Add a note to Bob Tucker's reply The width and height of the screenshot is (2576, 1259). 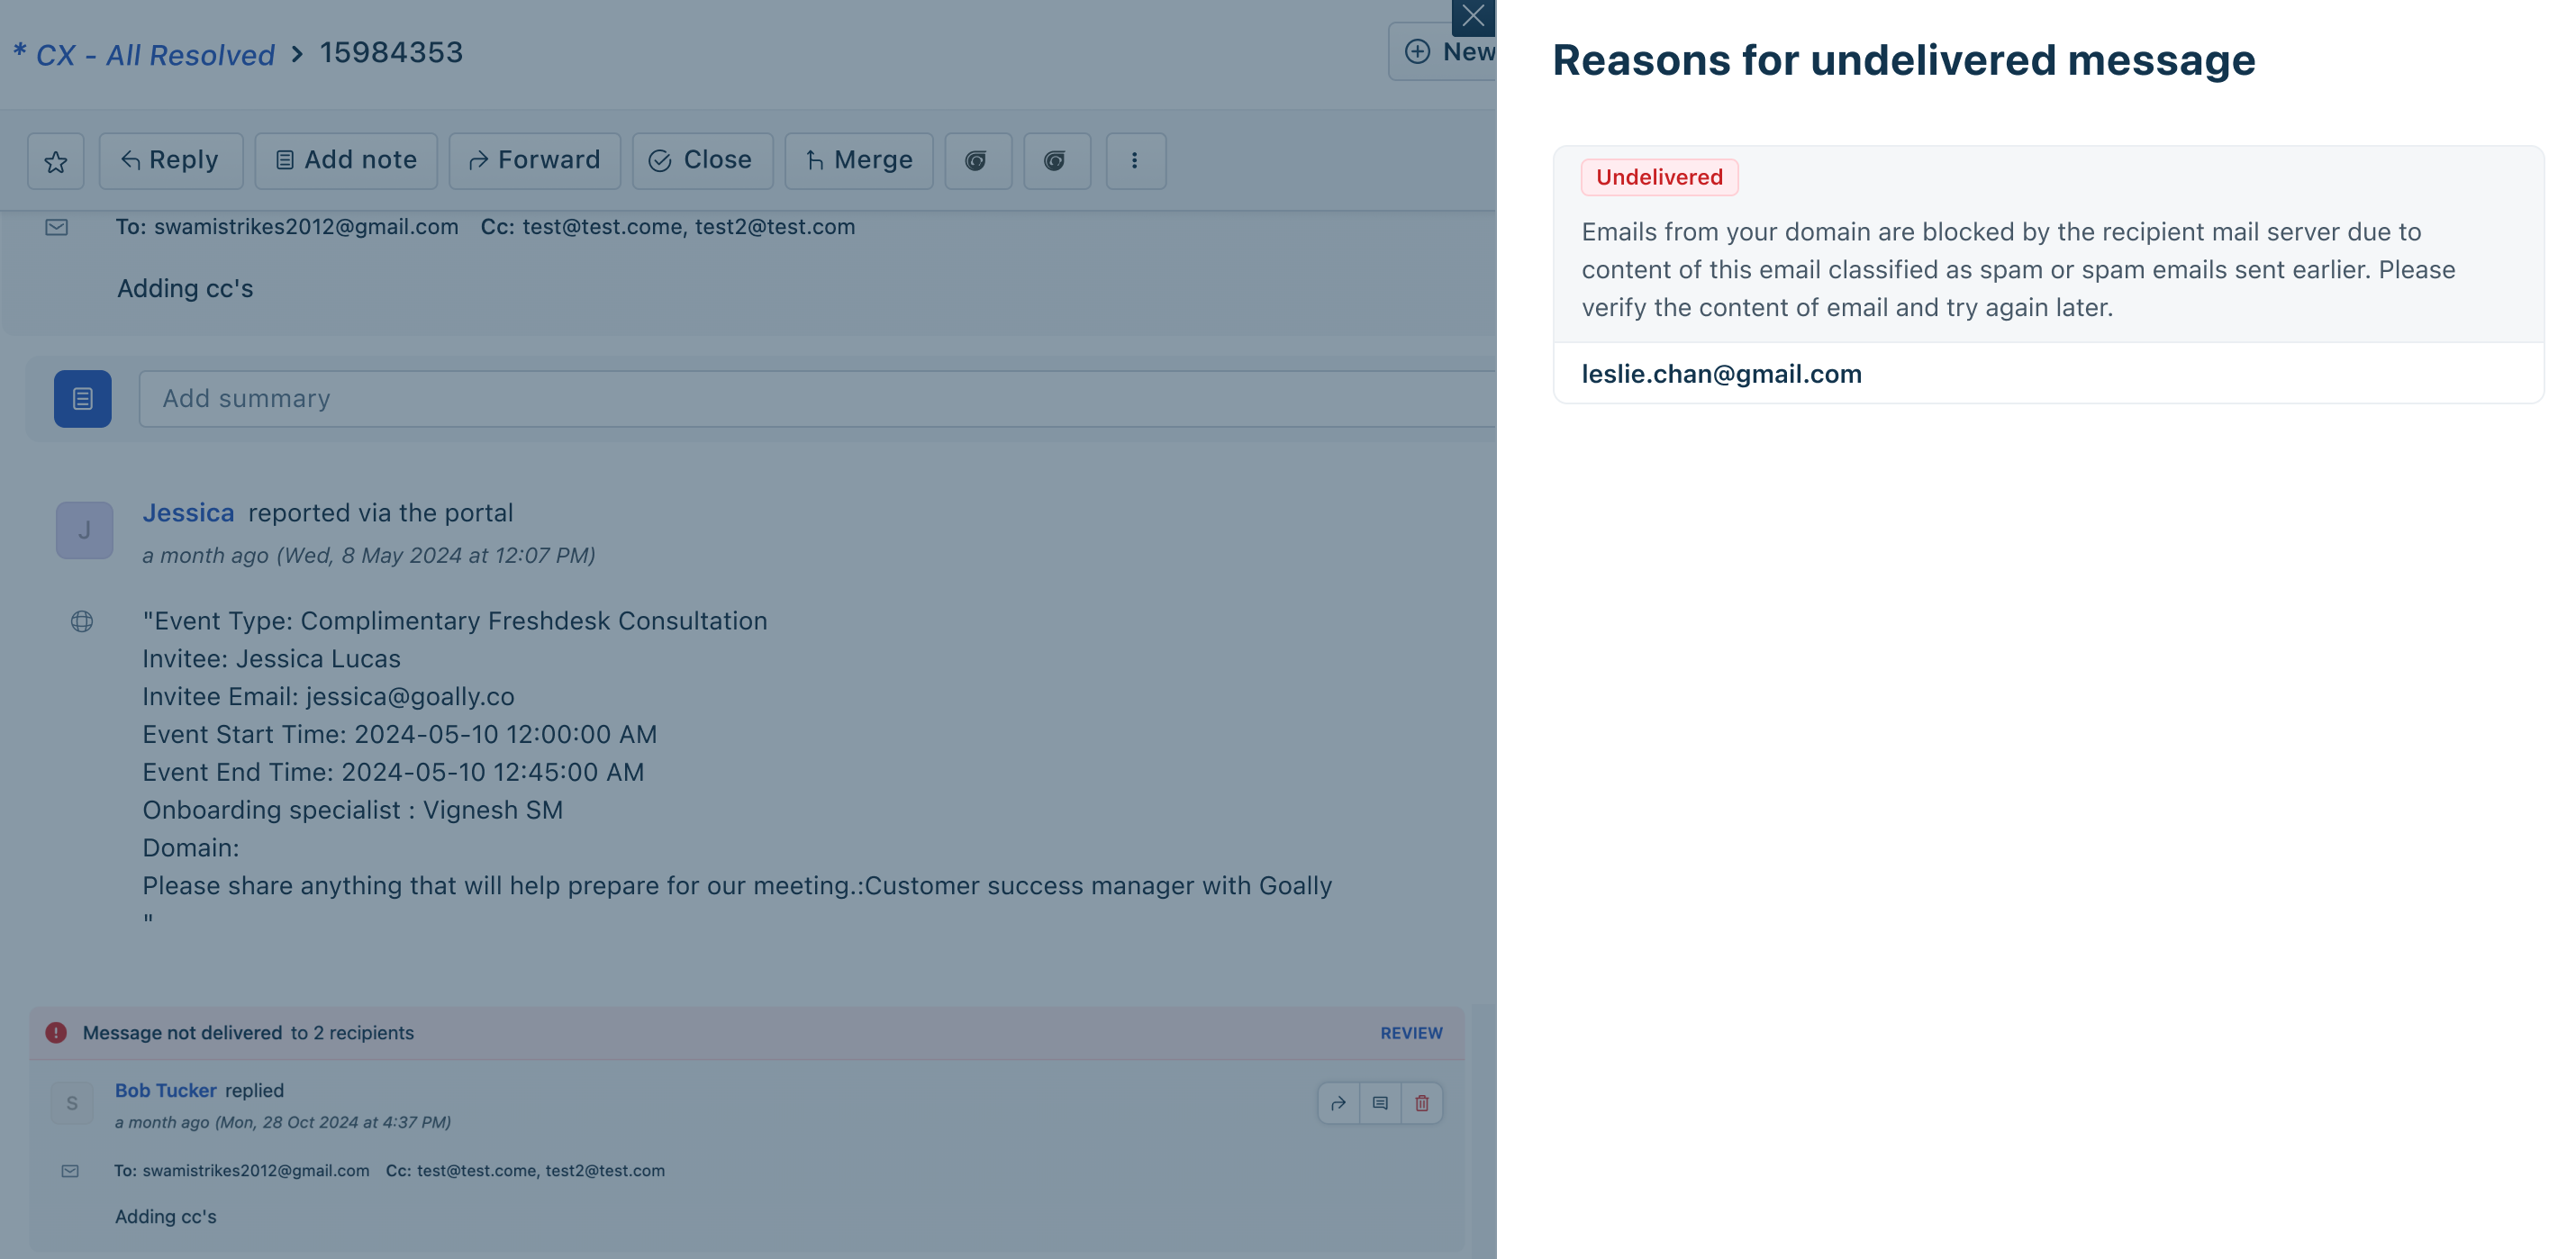tap(1380, 1103)
